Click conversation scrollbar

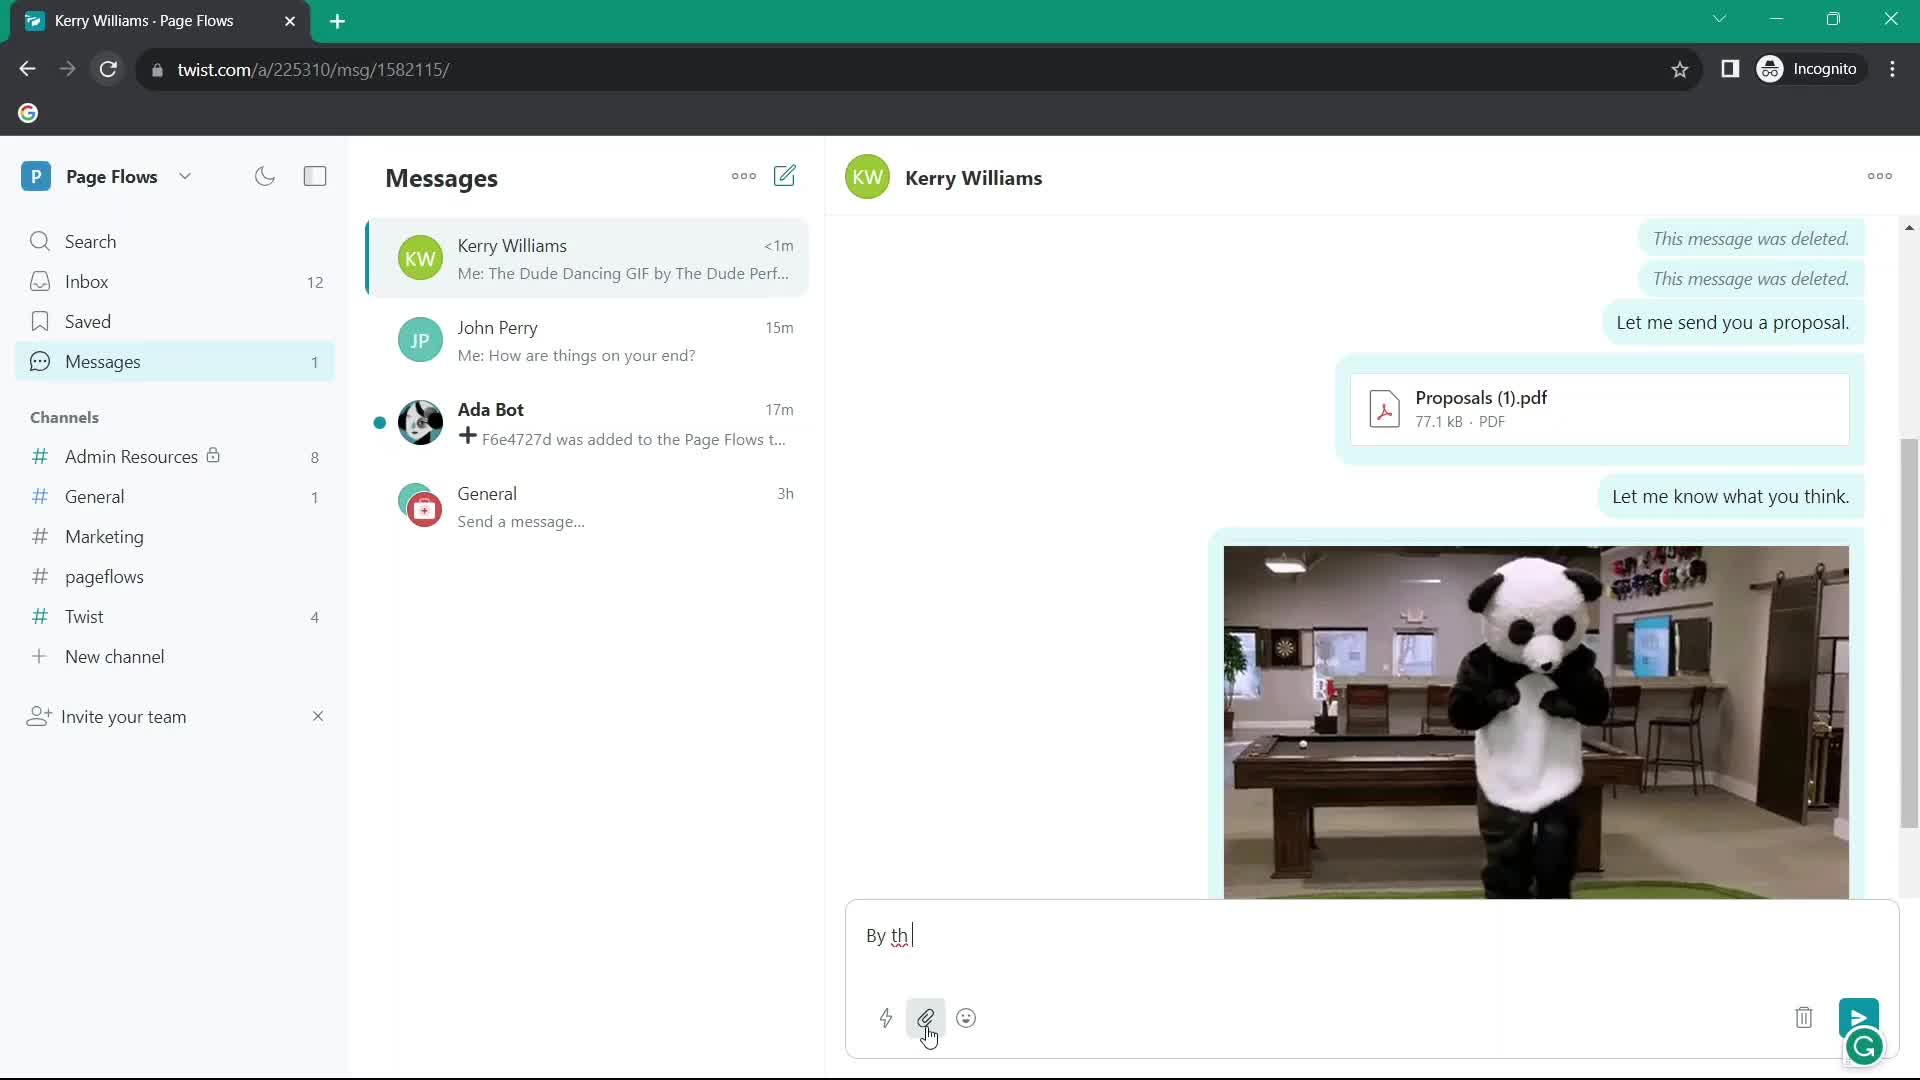[x=1909, y=632]
